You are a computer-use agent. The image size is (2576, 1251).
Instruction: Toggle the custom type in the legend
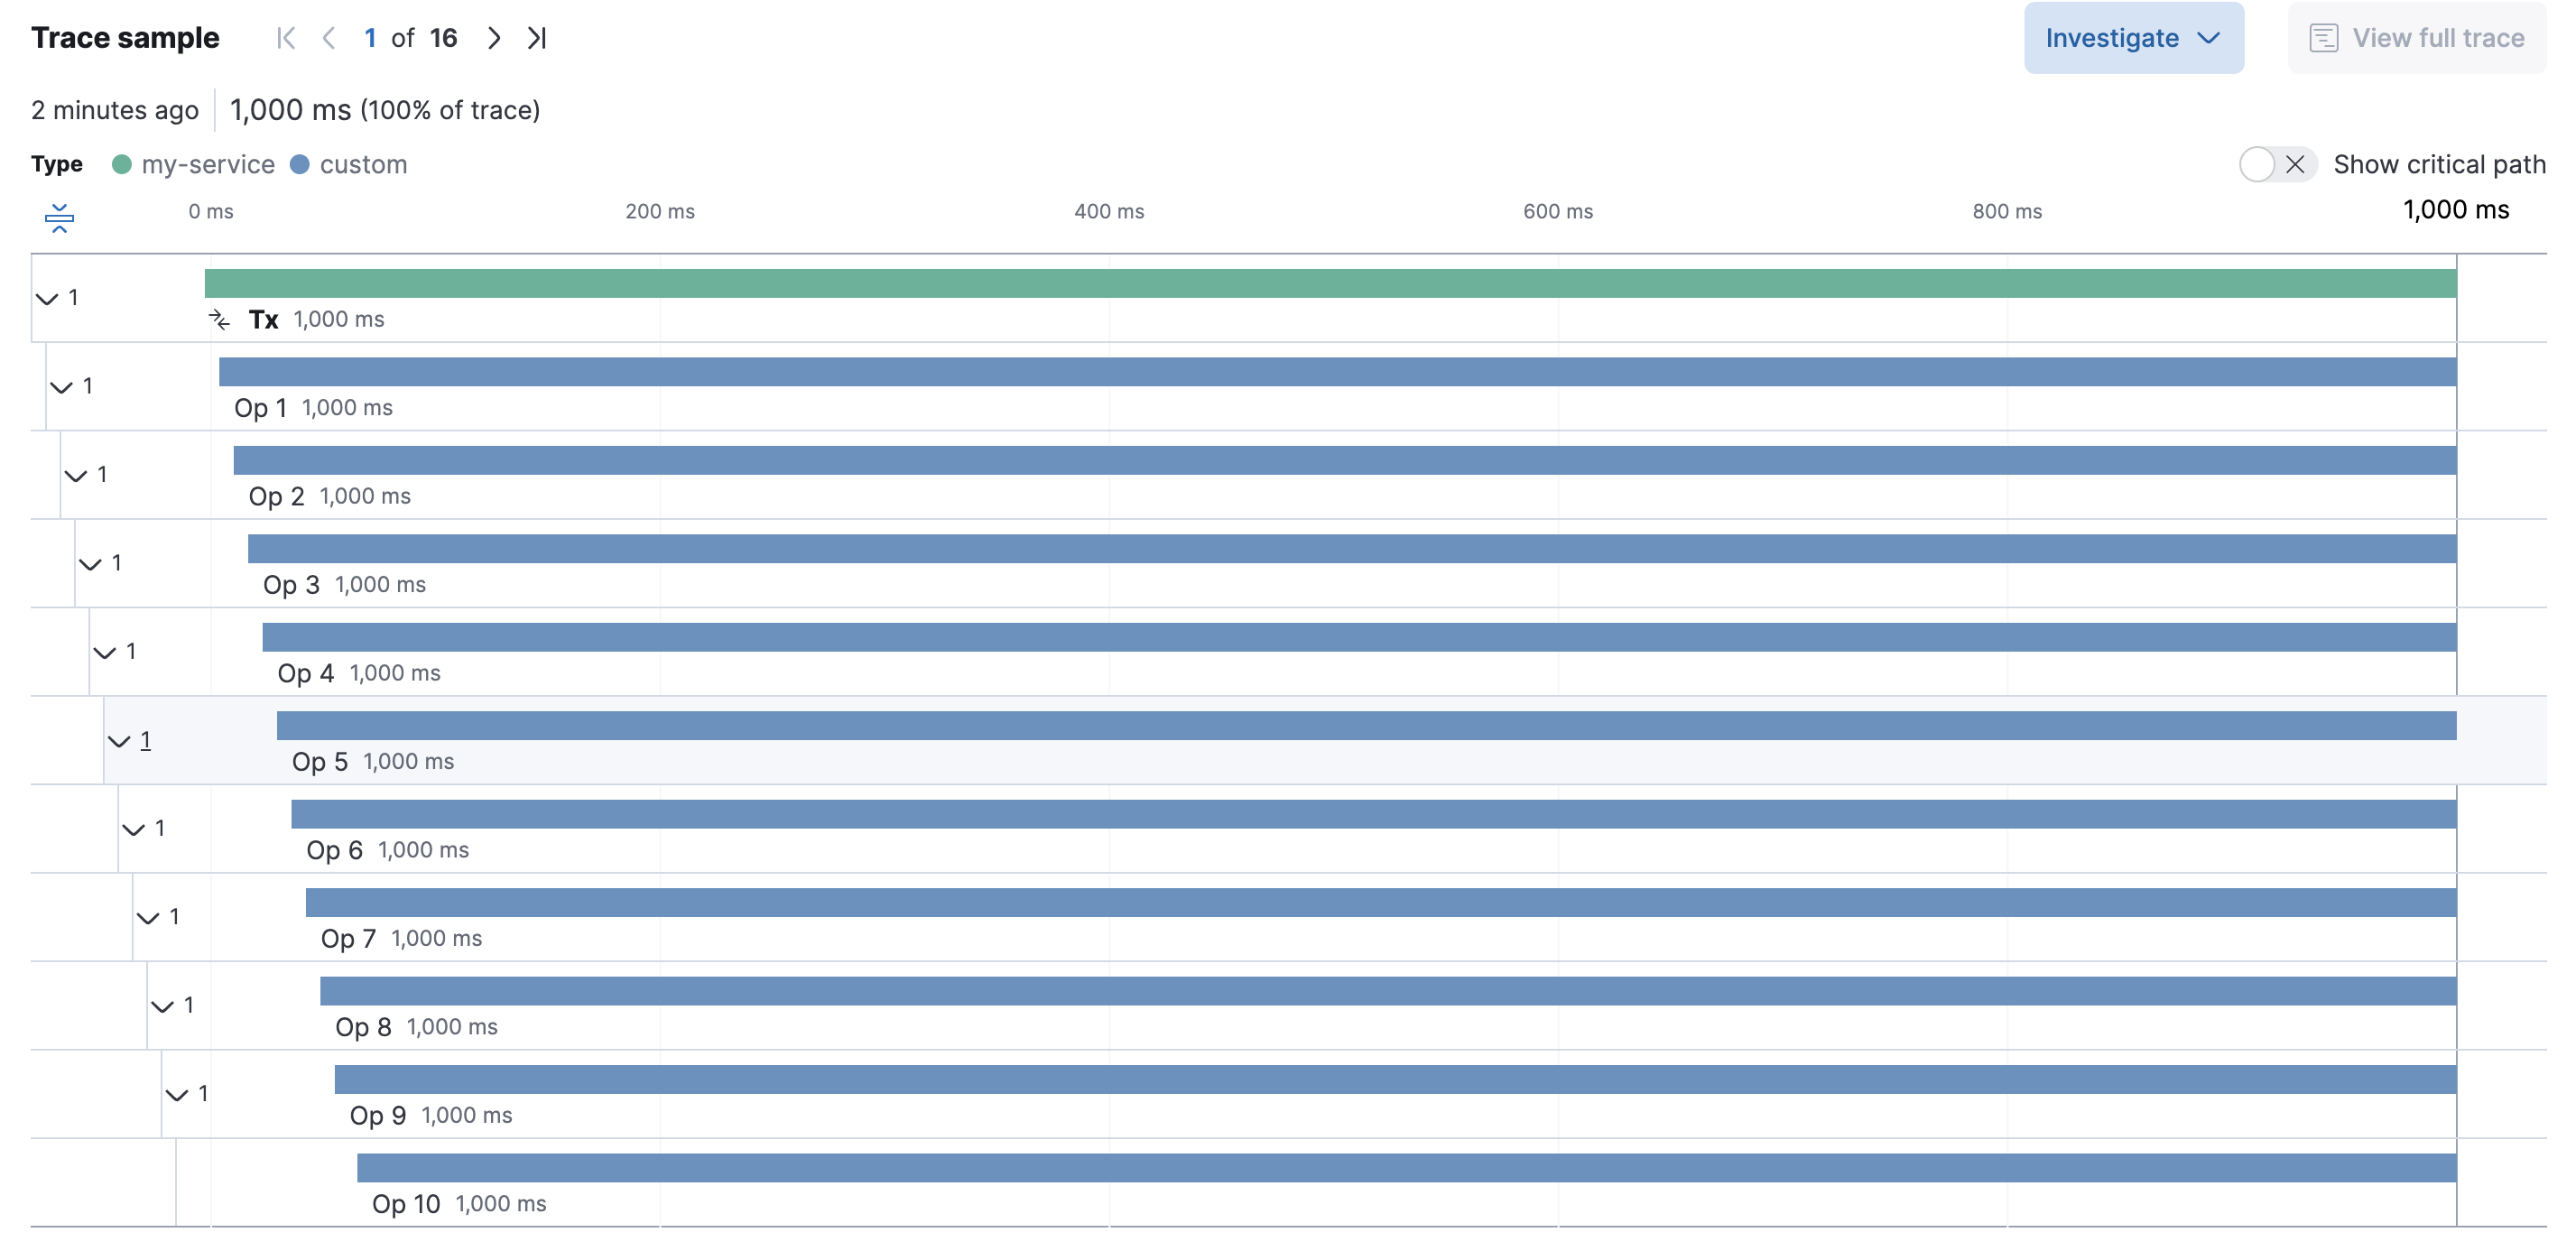coord(349,164)
